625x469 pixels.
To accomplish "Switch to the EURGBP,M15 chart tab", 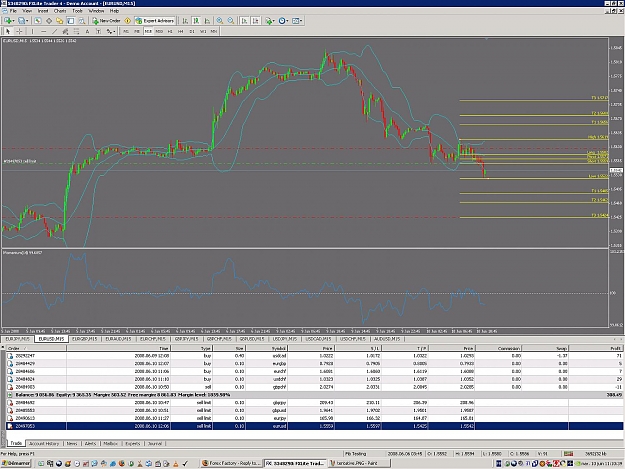I will (85, 339).
